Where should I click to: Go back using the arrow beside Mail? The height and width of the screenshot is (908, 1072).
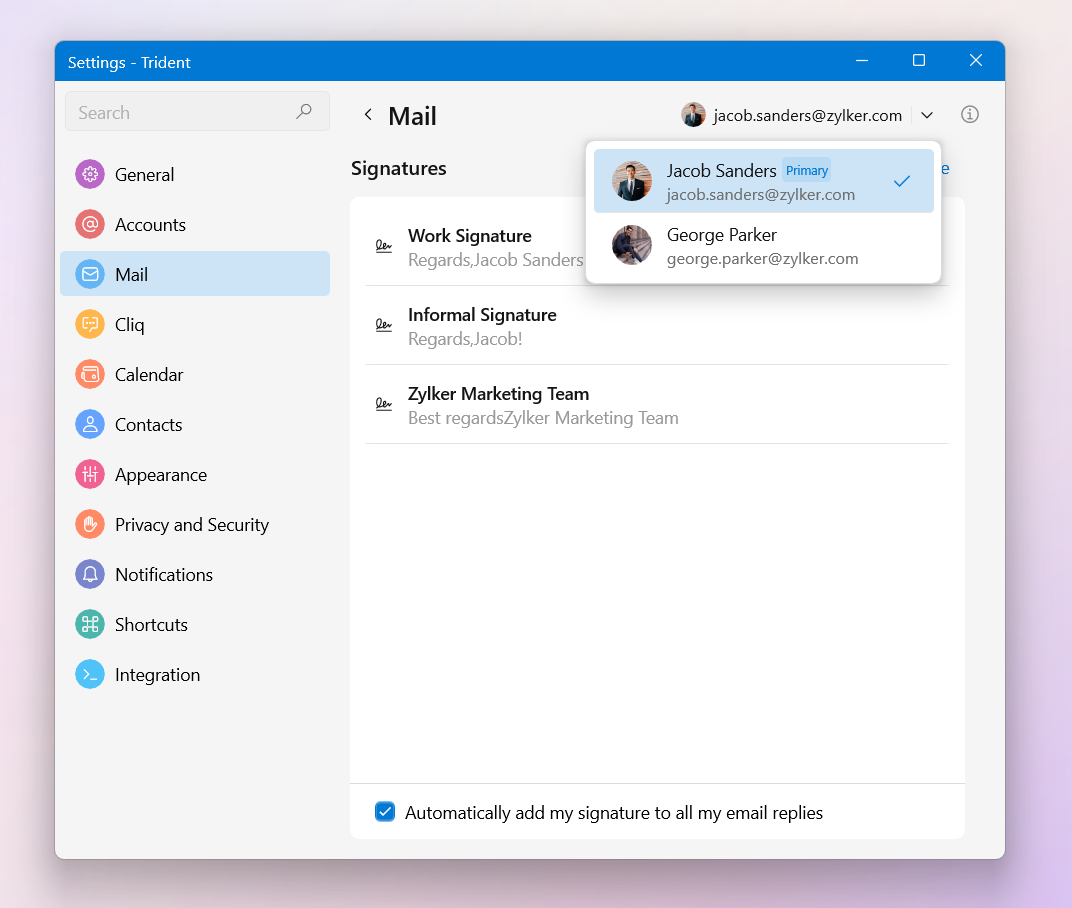tap(368, 114)
